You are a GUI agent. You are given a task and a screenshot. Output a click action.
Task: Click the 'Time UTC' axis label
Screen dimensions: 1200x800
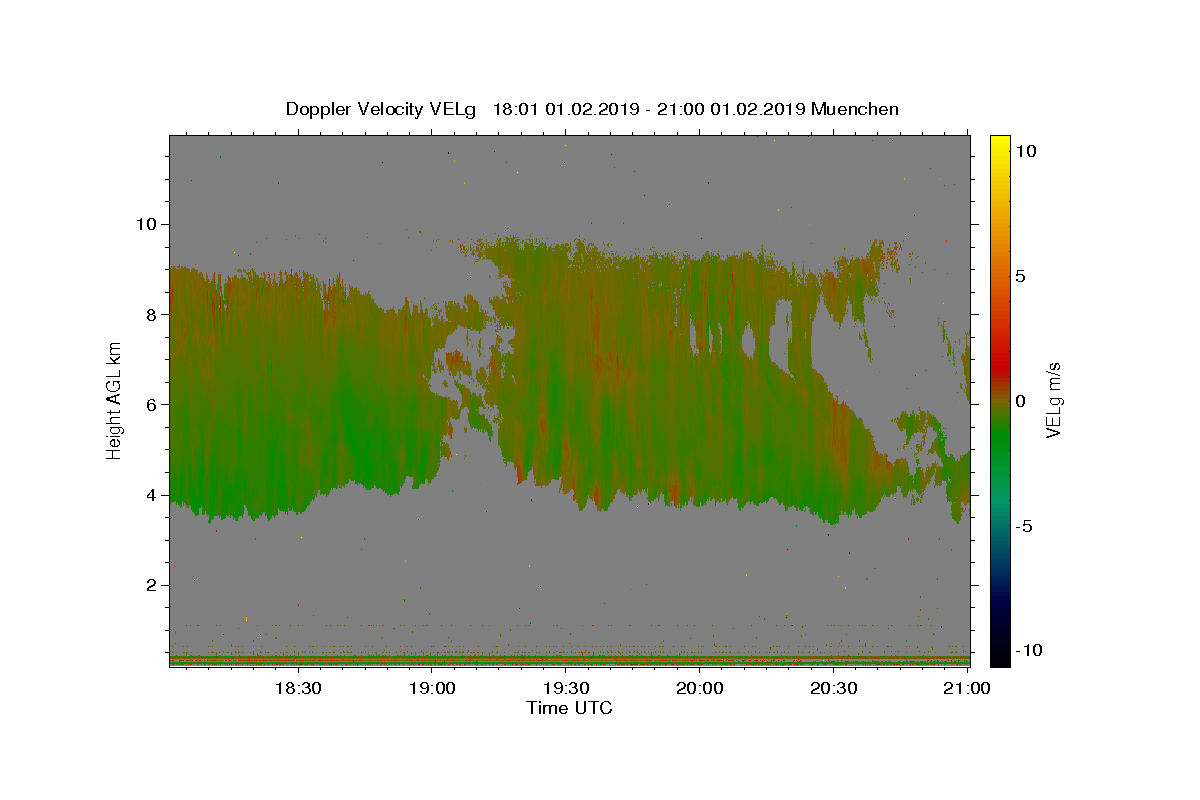tap(569, 708)
